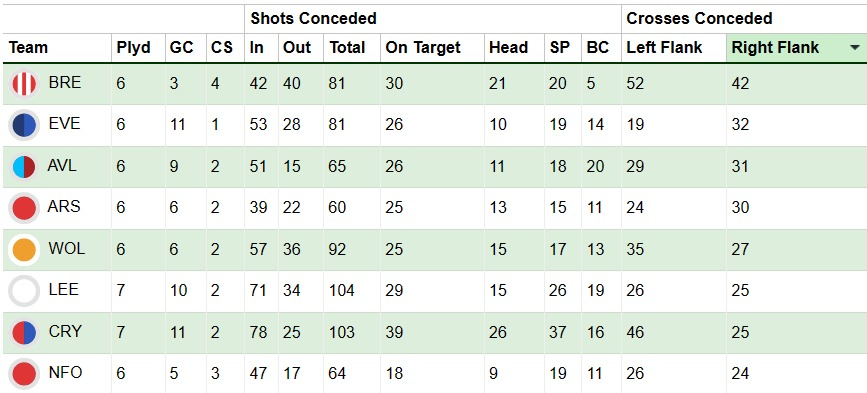Viewport: 867px width, 393px height.
Task: Select the CRY team name cell
Action: click(65, 331)
